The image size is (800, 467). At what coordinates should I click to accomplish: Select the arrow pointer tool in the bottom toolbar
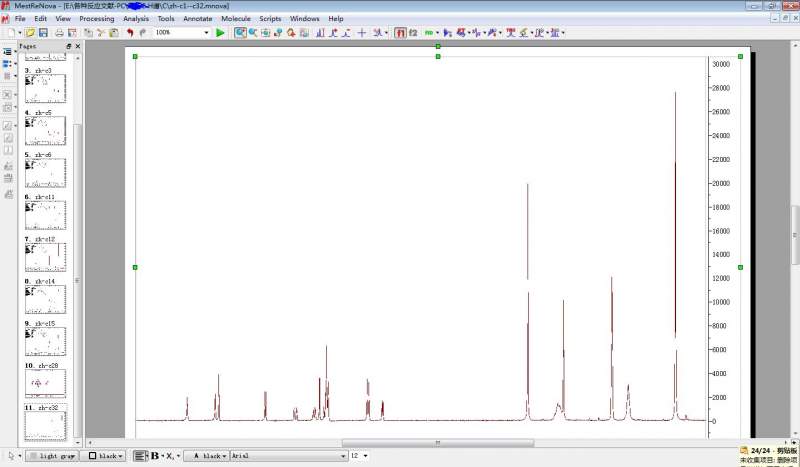pyautogui.click(x=11, y=456)
